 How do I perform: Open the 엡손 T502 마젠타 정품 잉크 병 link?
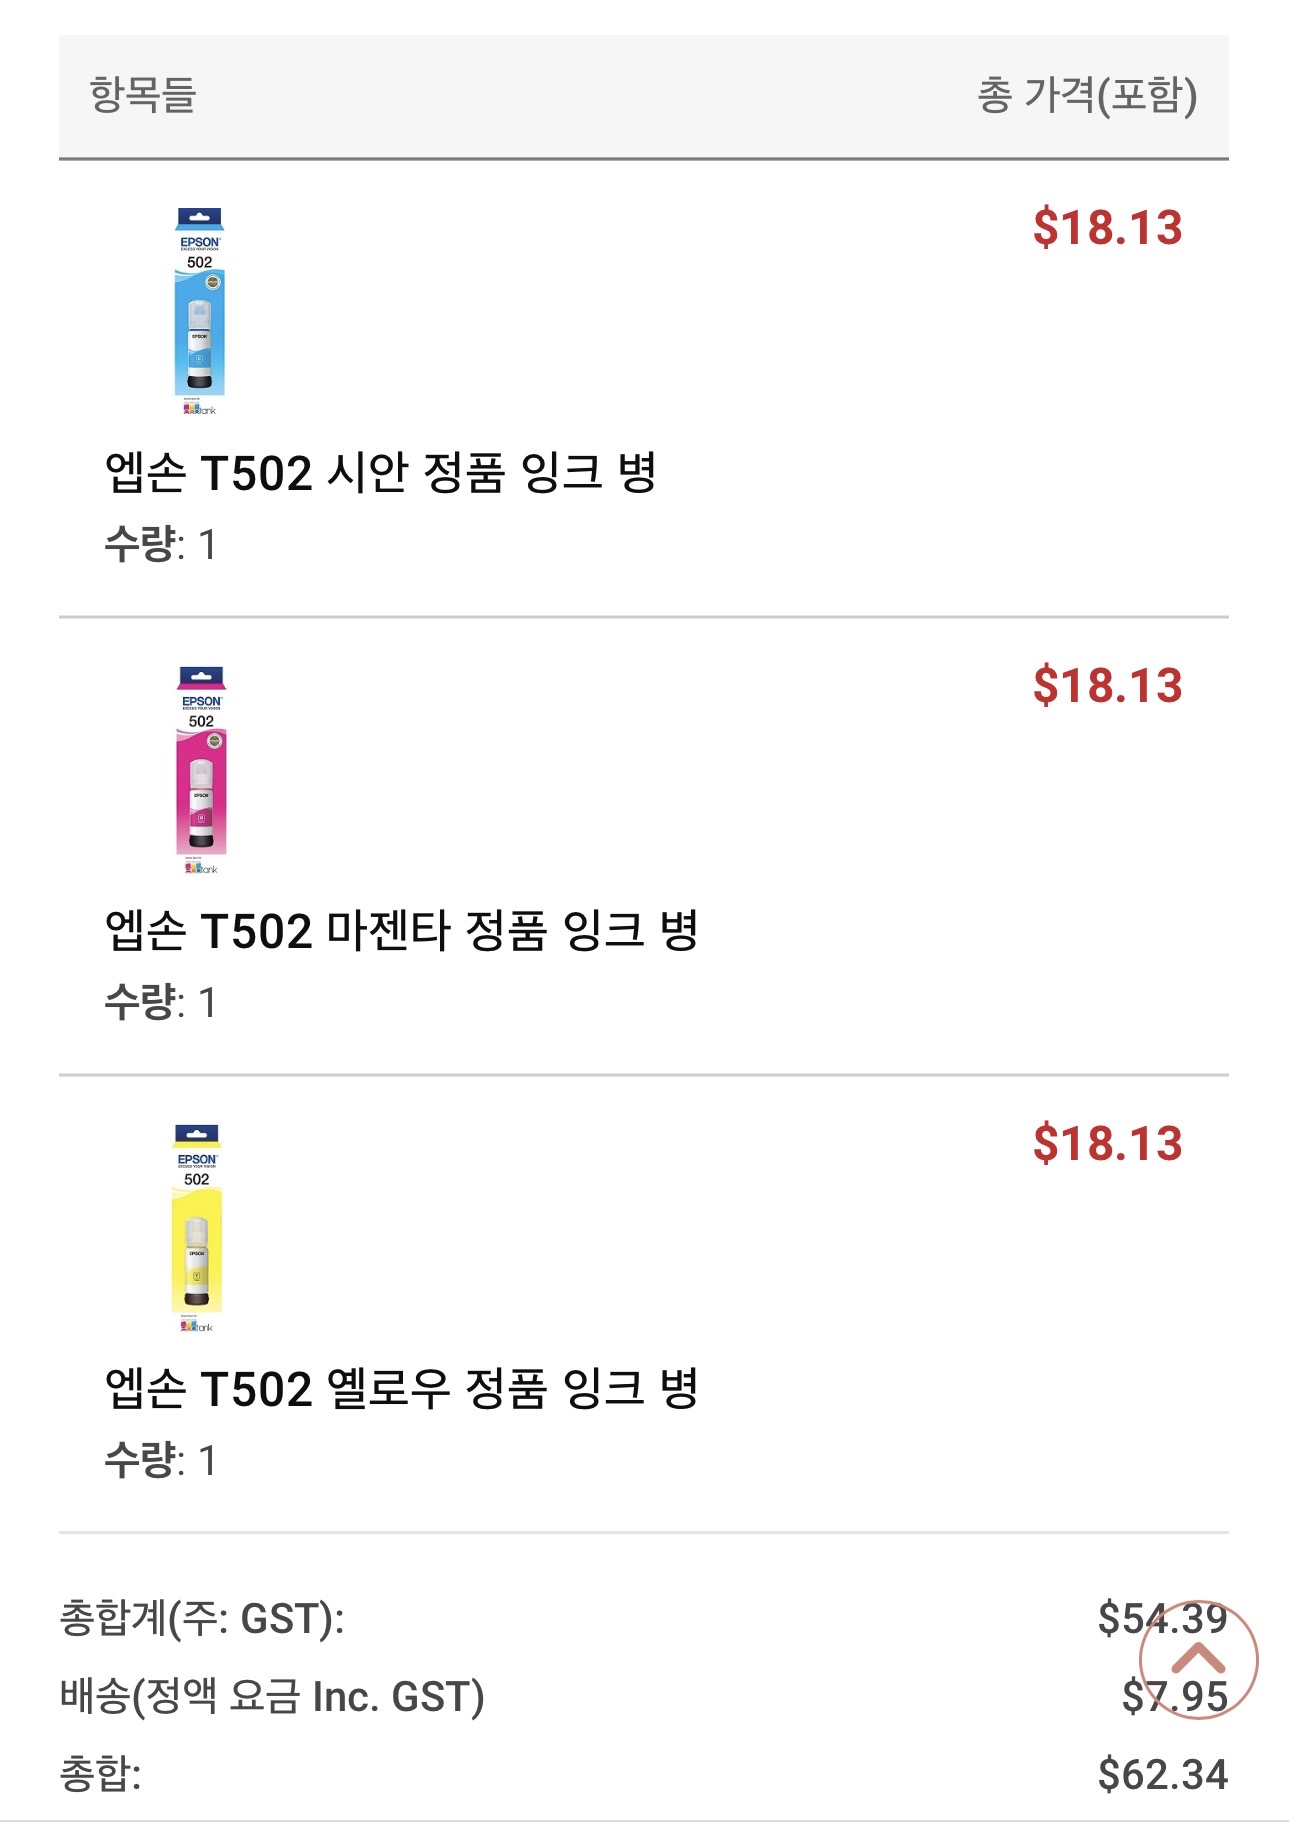click(x=401, y=930)
